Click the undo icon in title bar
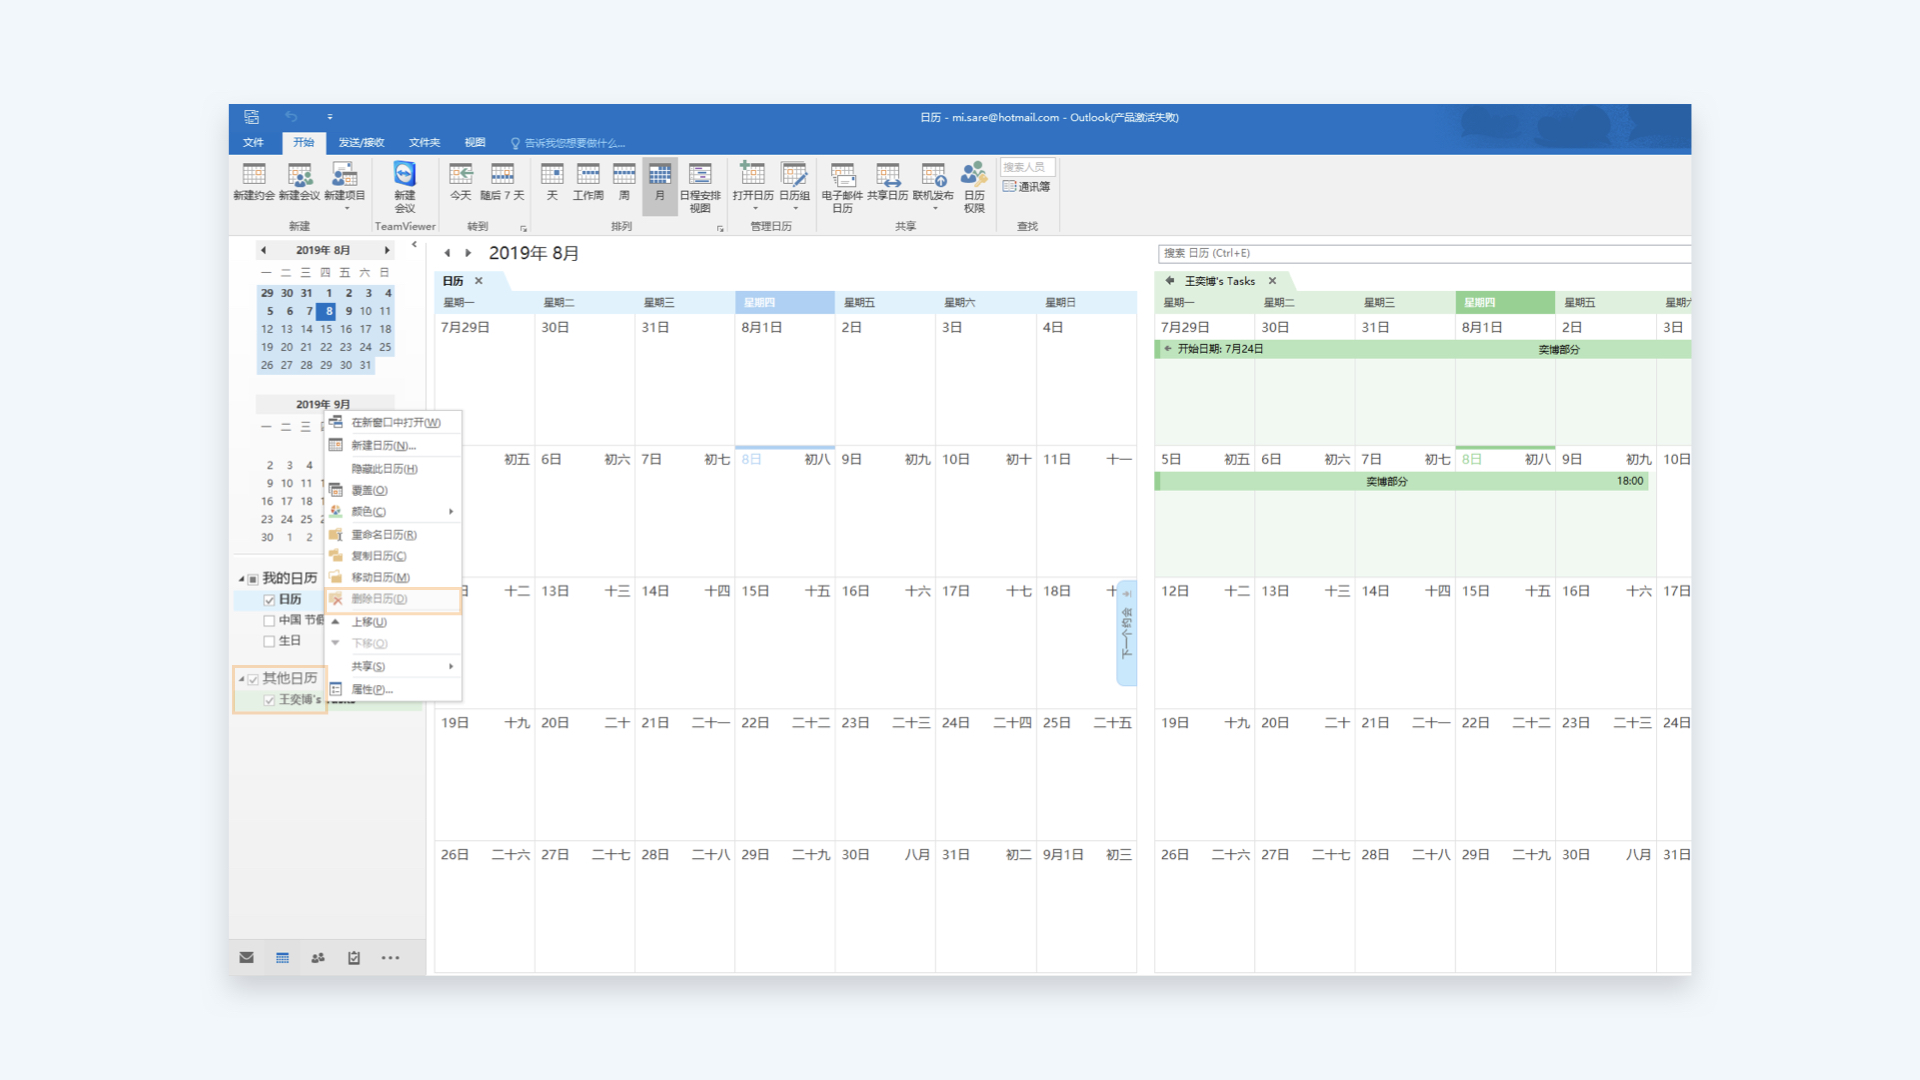This screenshot has height=1080, width=1920. coord(291,117)
